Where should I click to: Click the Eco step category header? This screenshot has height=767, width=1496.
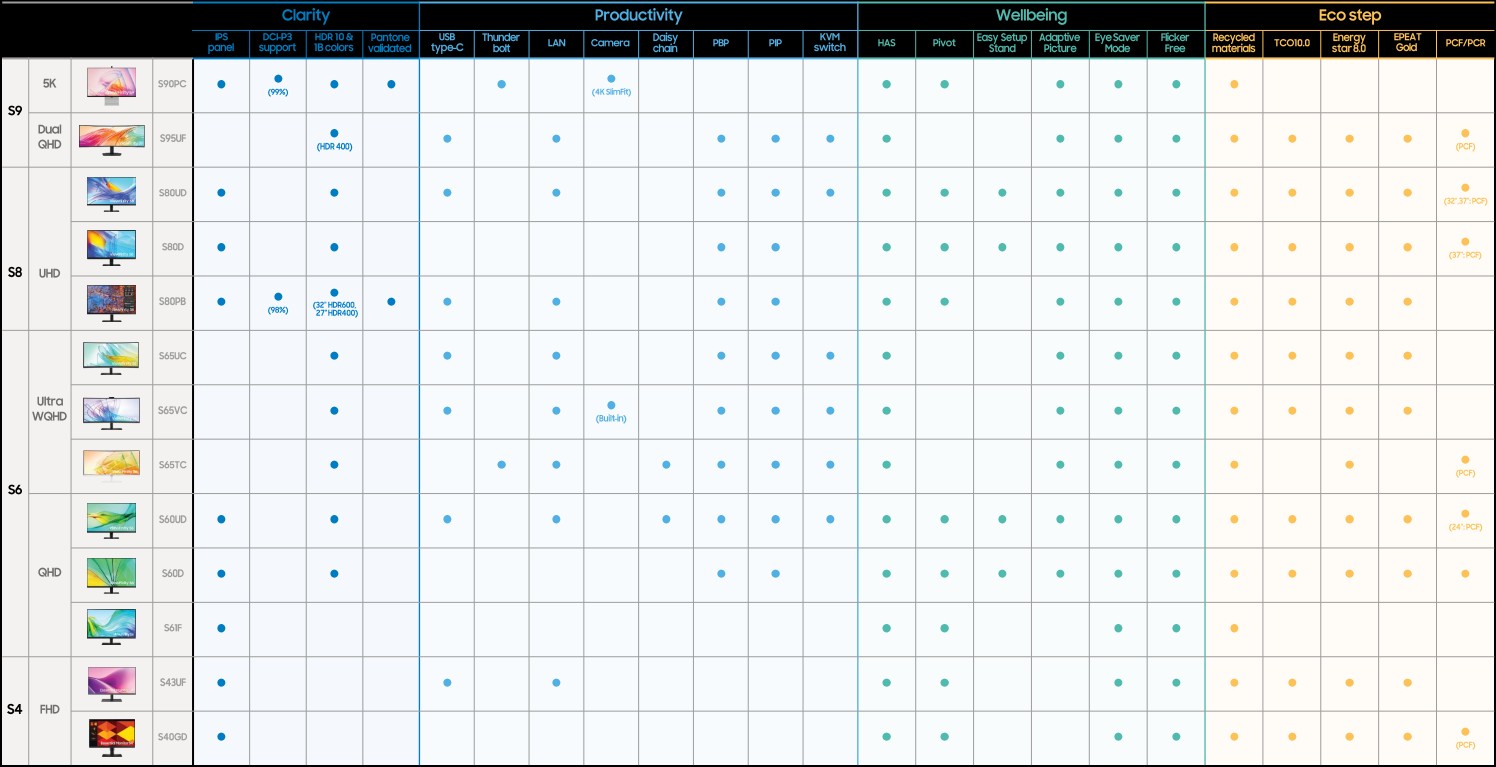(1350, 15)
